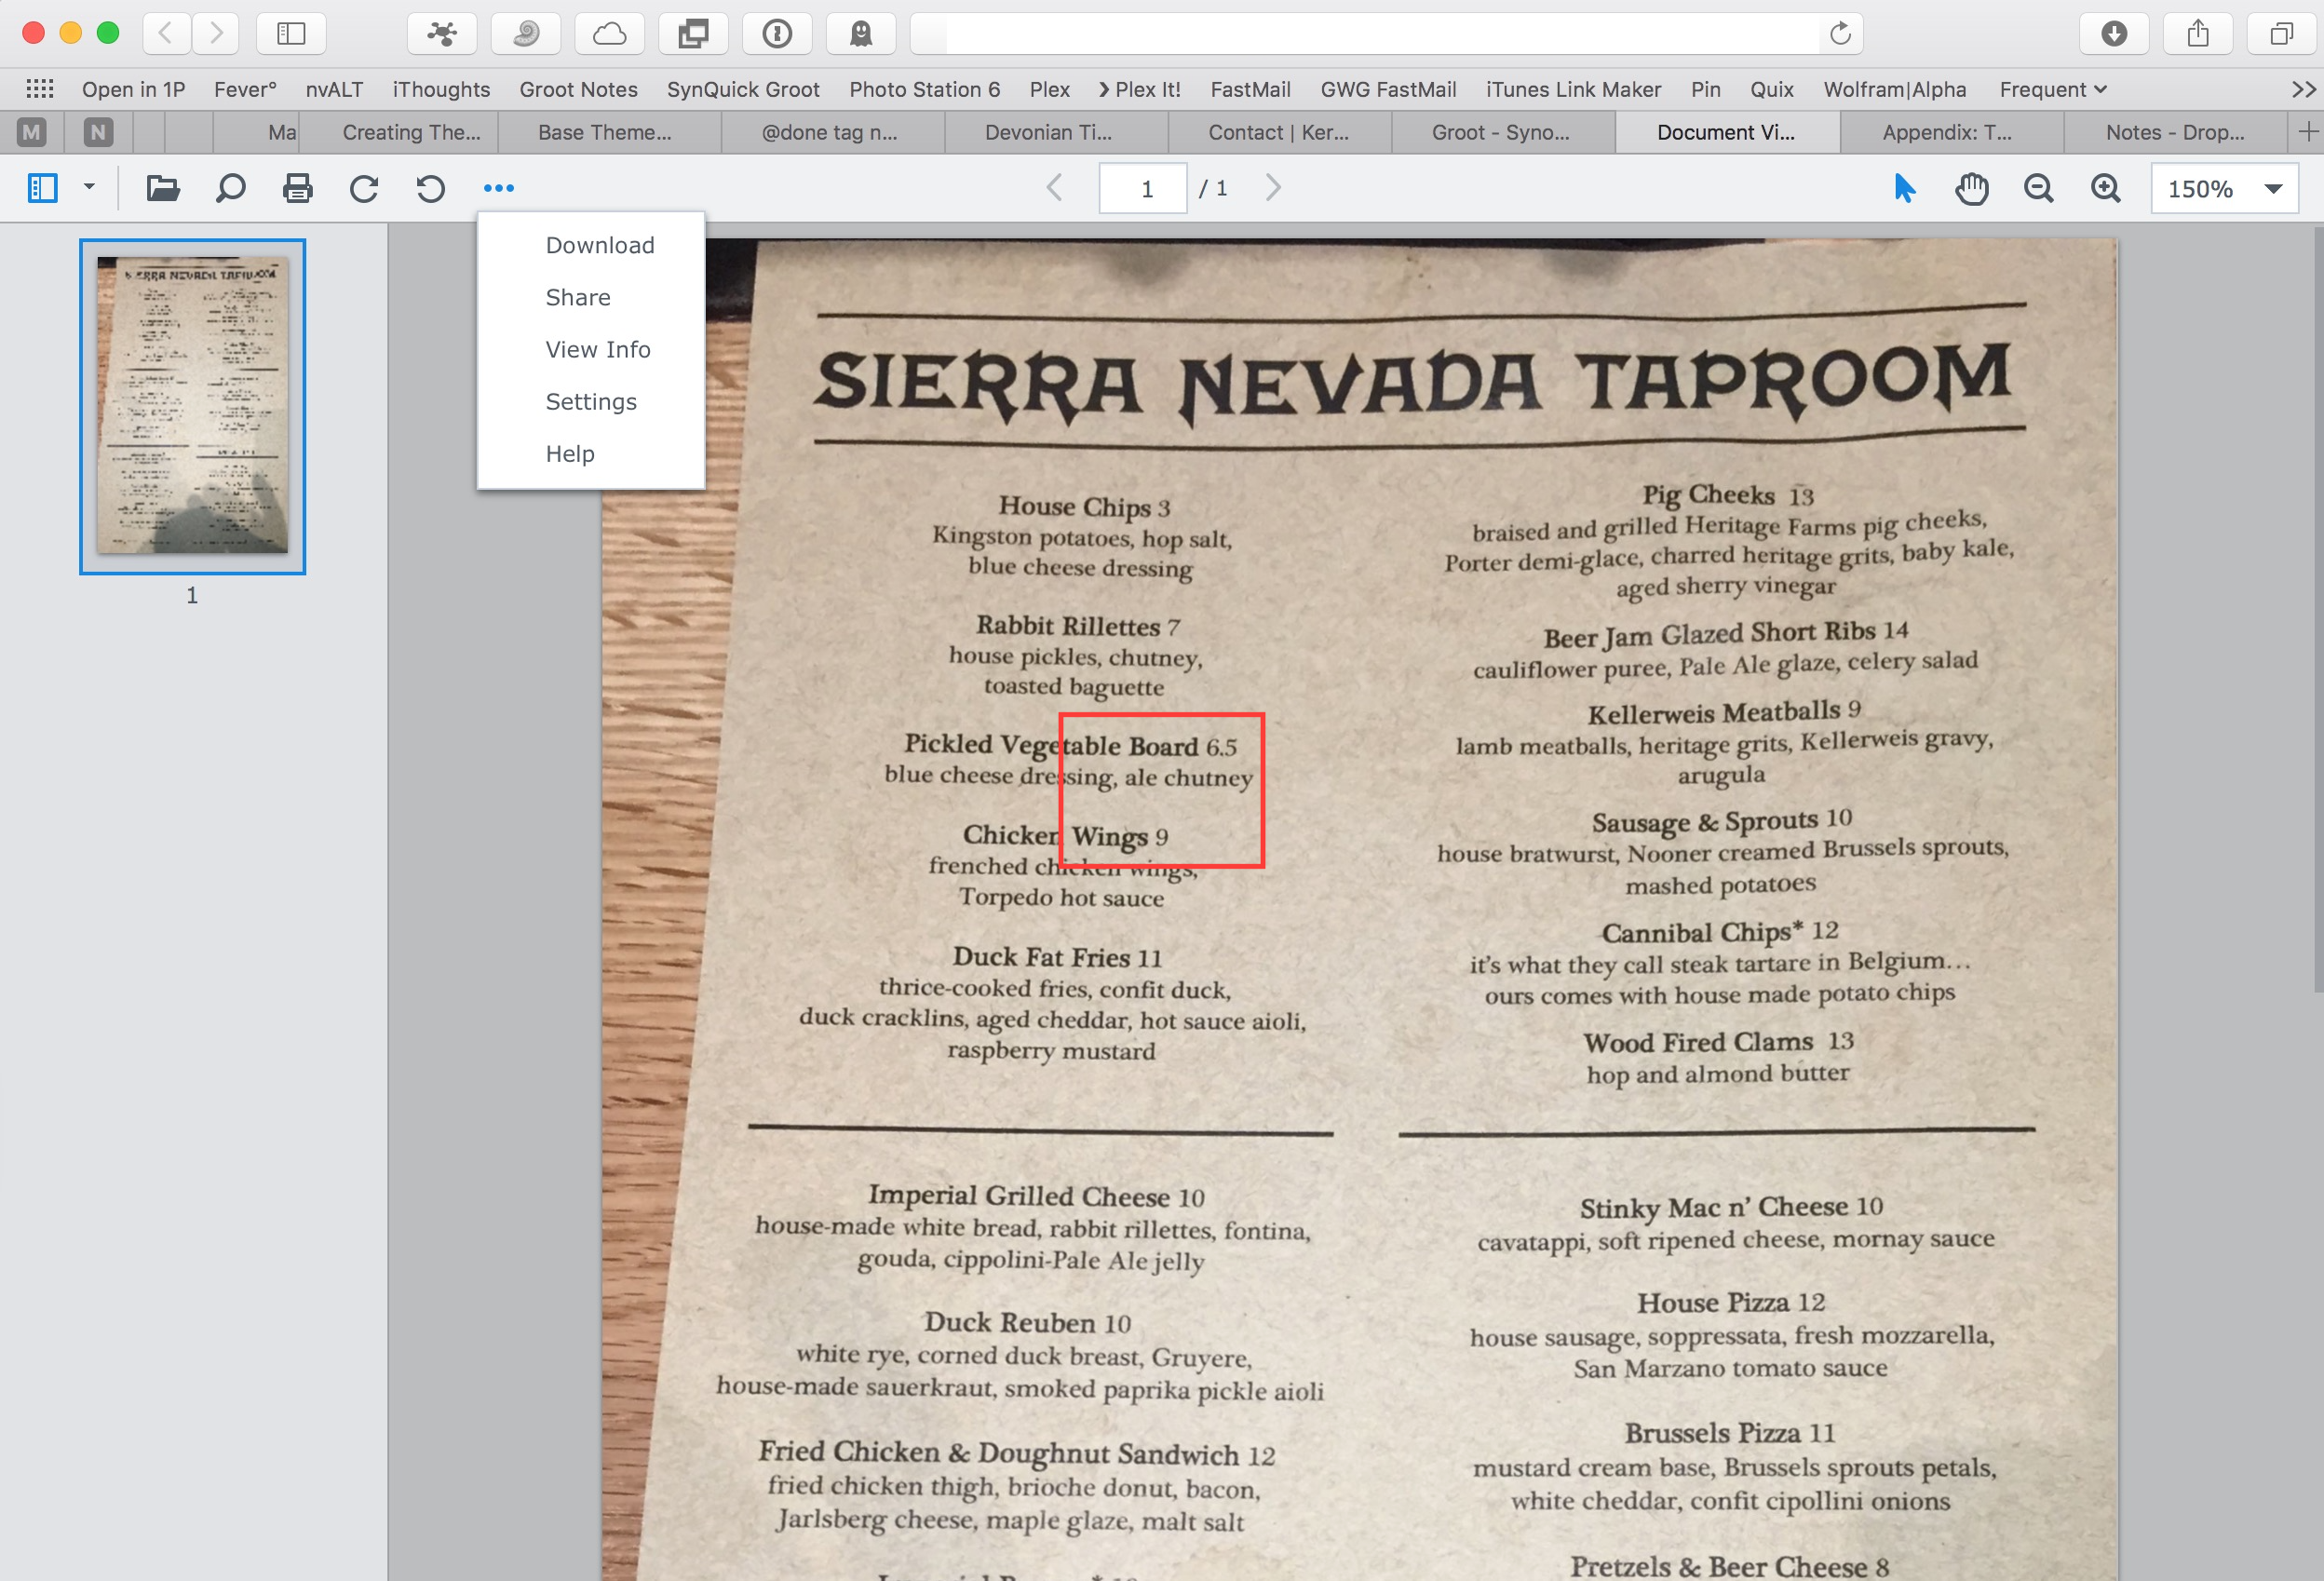The width and height of the screenshot is (2324, 1581).
Task: Go to the previous page arrow
Action: coord(1054,188)
